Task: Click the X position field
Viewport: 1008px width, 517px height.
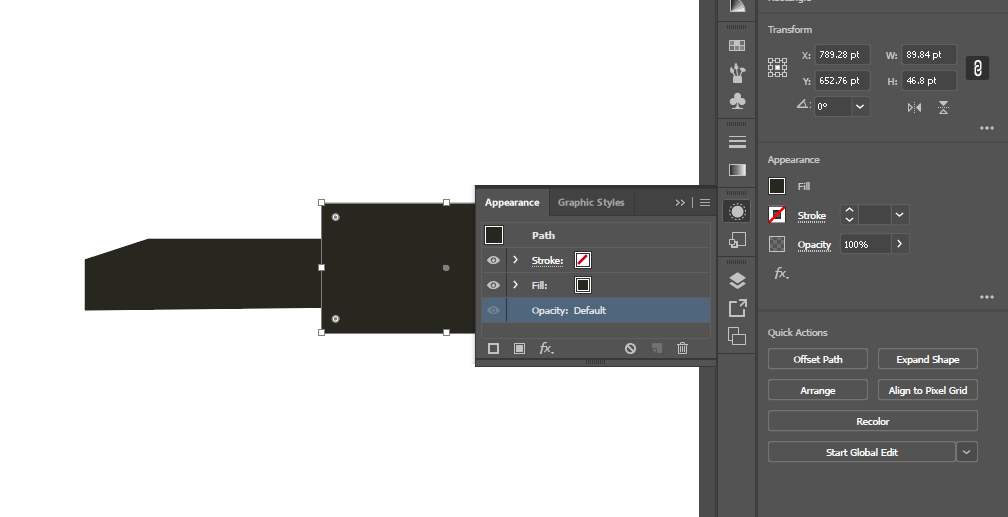Action: coord(843,55)
